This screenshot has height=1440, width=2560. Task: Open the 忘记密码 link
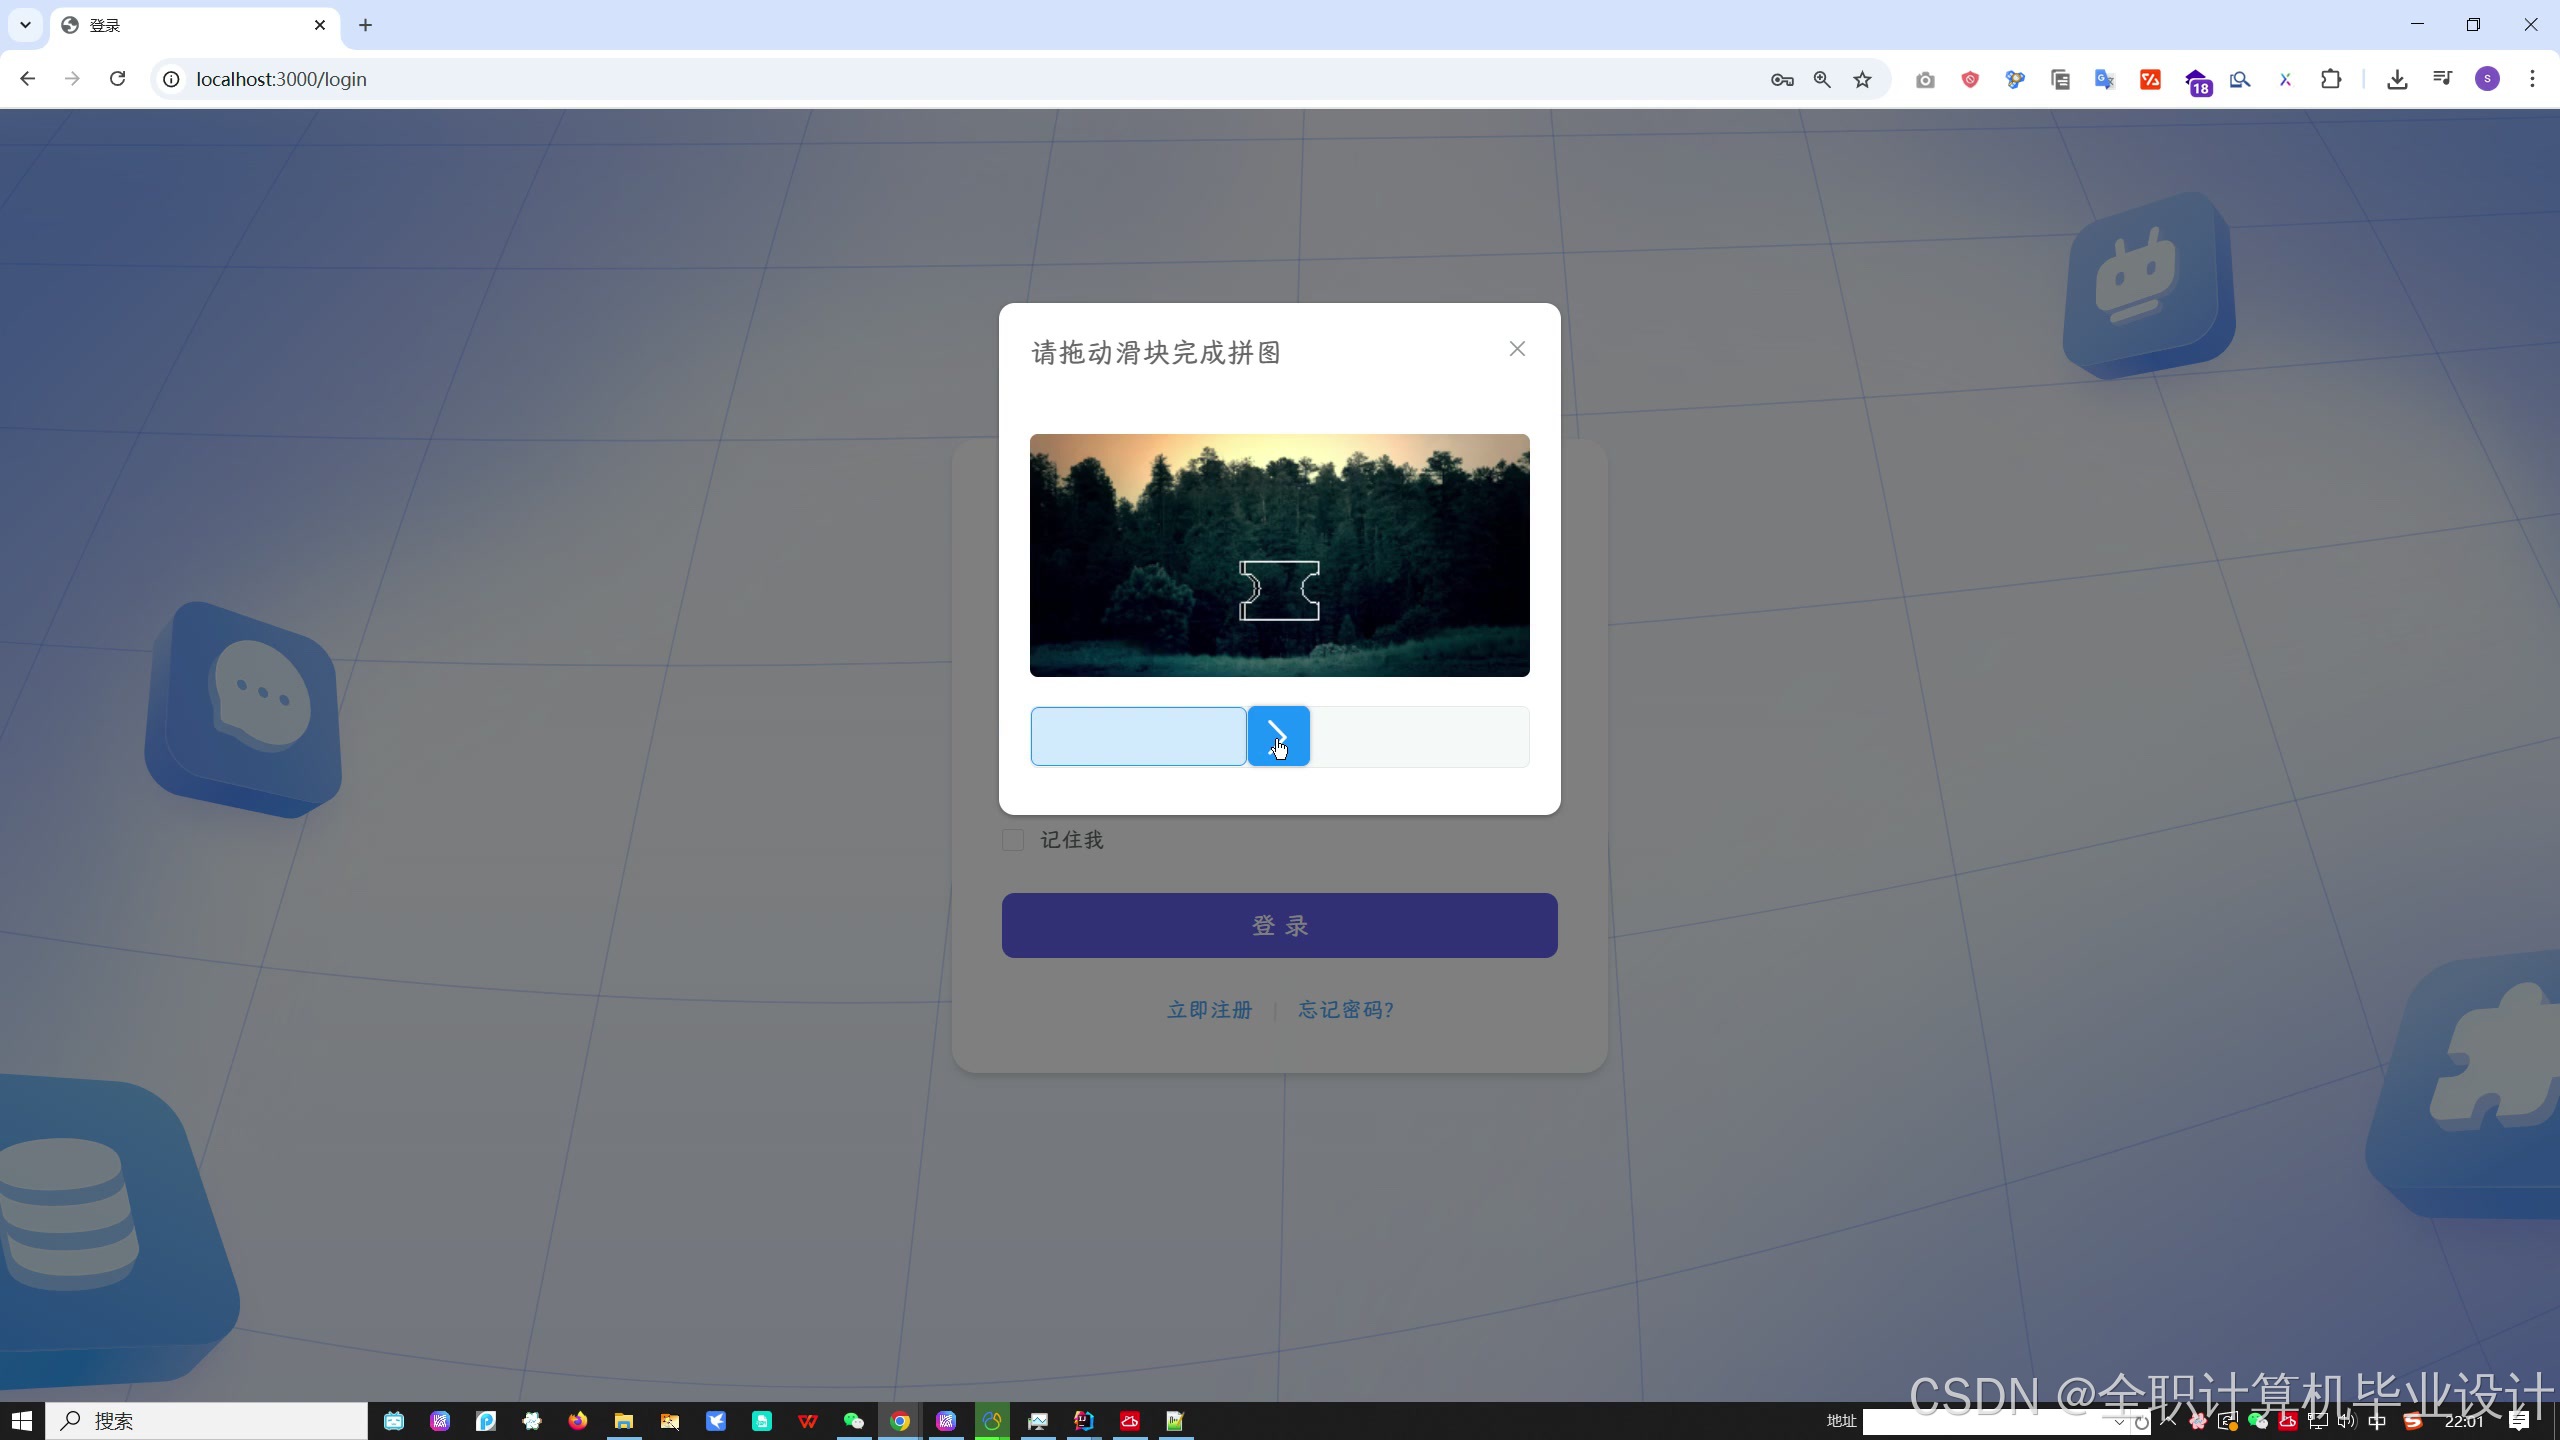coord(1345,1010)
